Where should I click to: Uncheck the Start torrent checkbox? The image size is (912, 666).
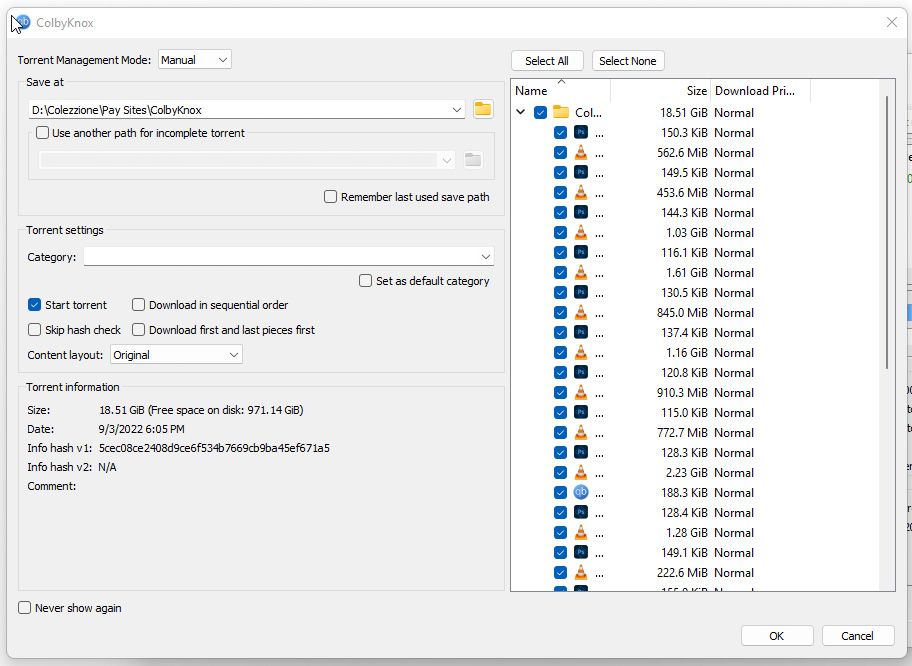tap(35, 305)
